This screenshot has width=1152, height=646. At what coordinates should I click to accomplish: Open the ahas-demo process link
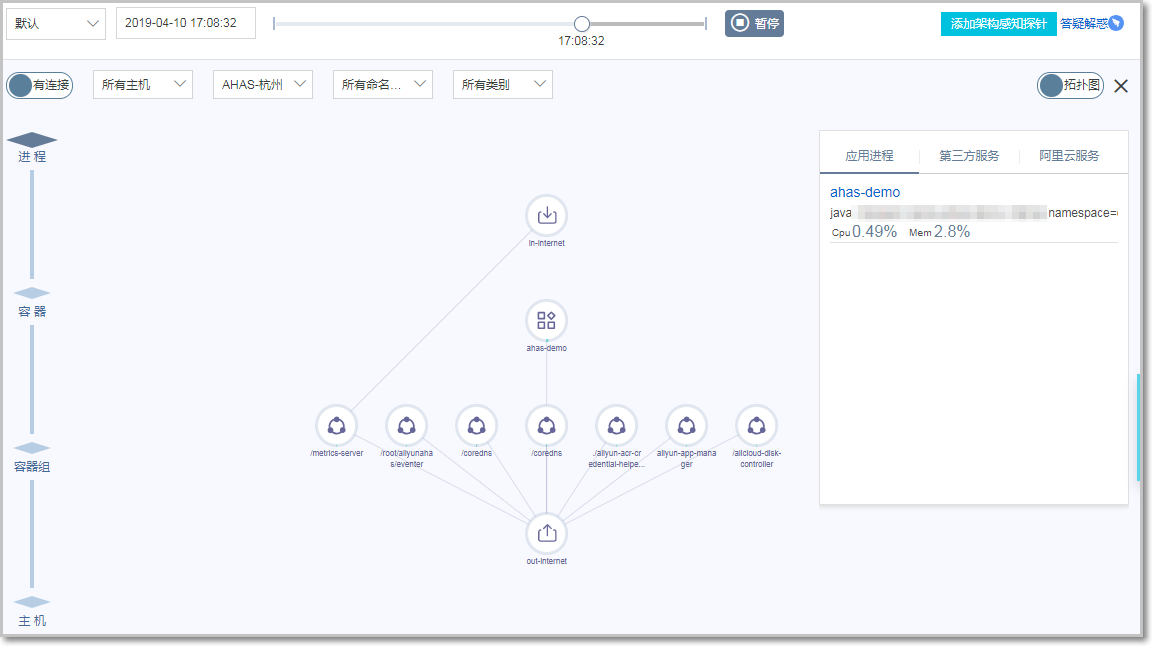[x=865, y=192]
